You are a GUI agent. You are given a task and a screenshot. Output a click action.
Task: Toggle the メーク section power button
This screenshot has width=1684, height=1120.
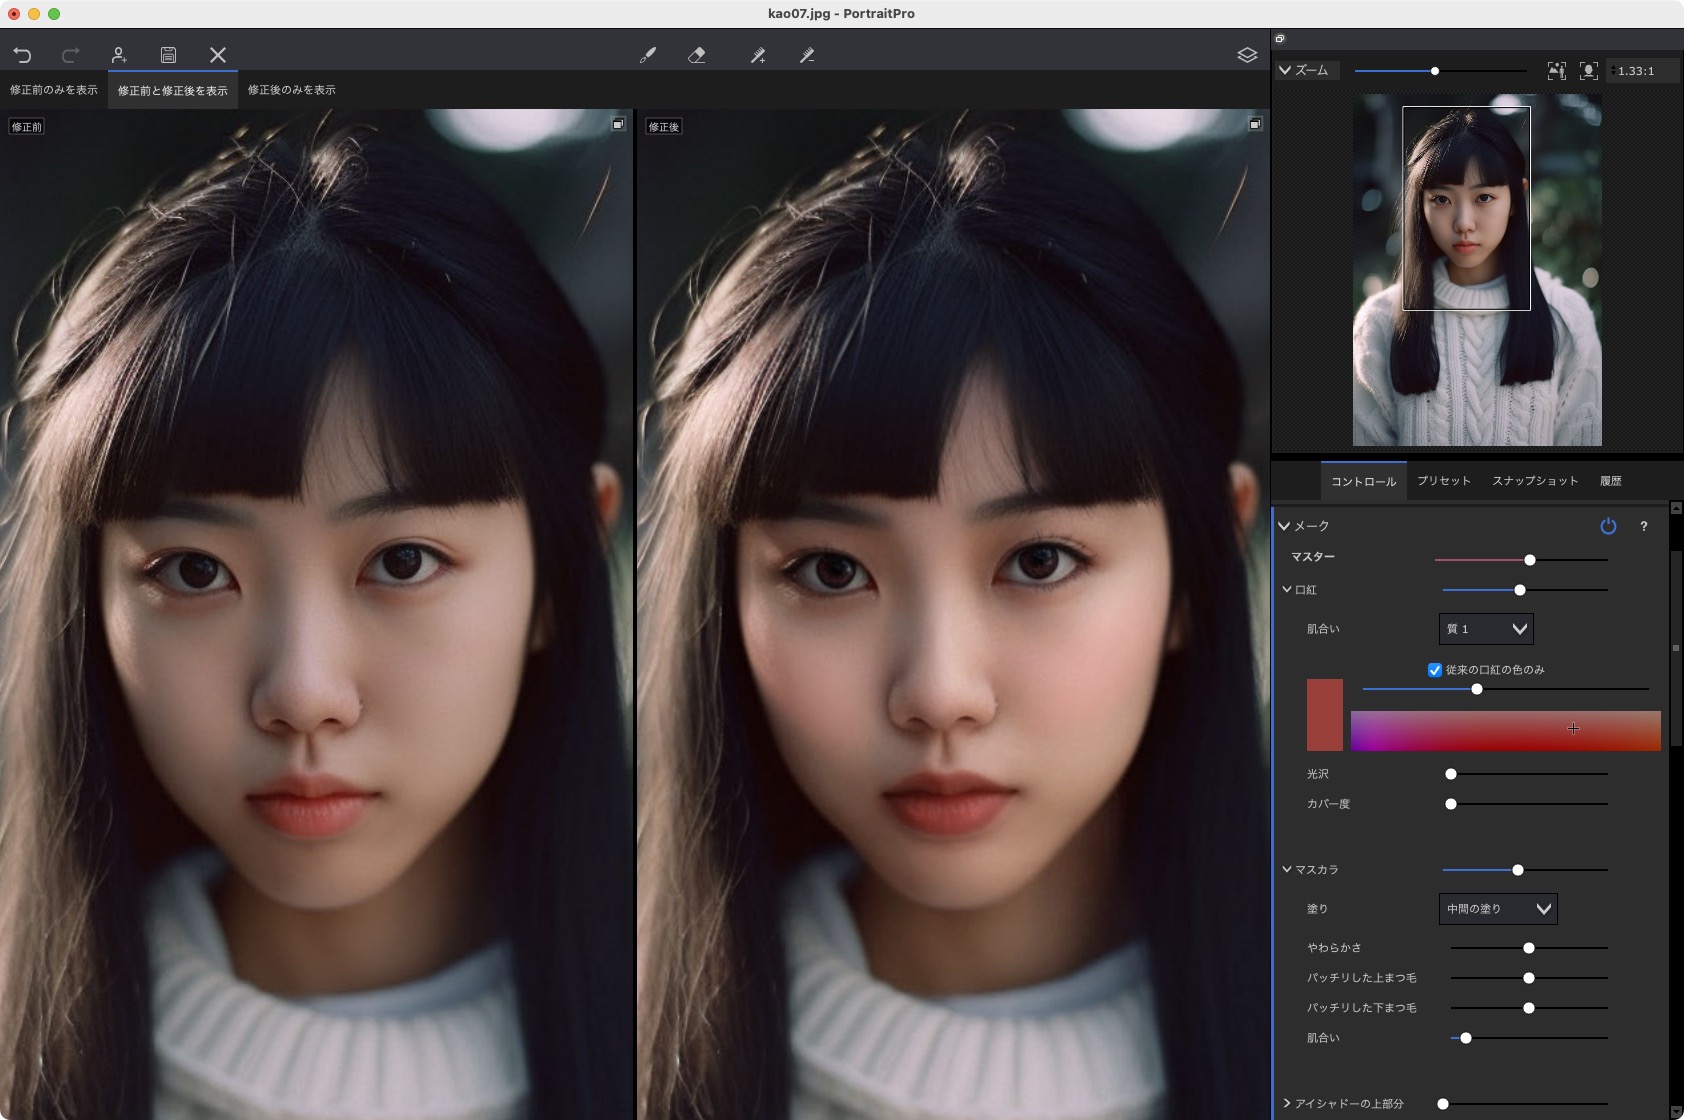(x=1608, y=526)
